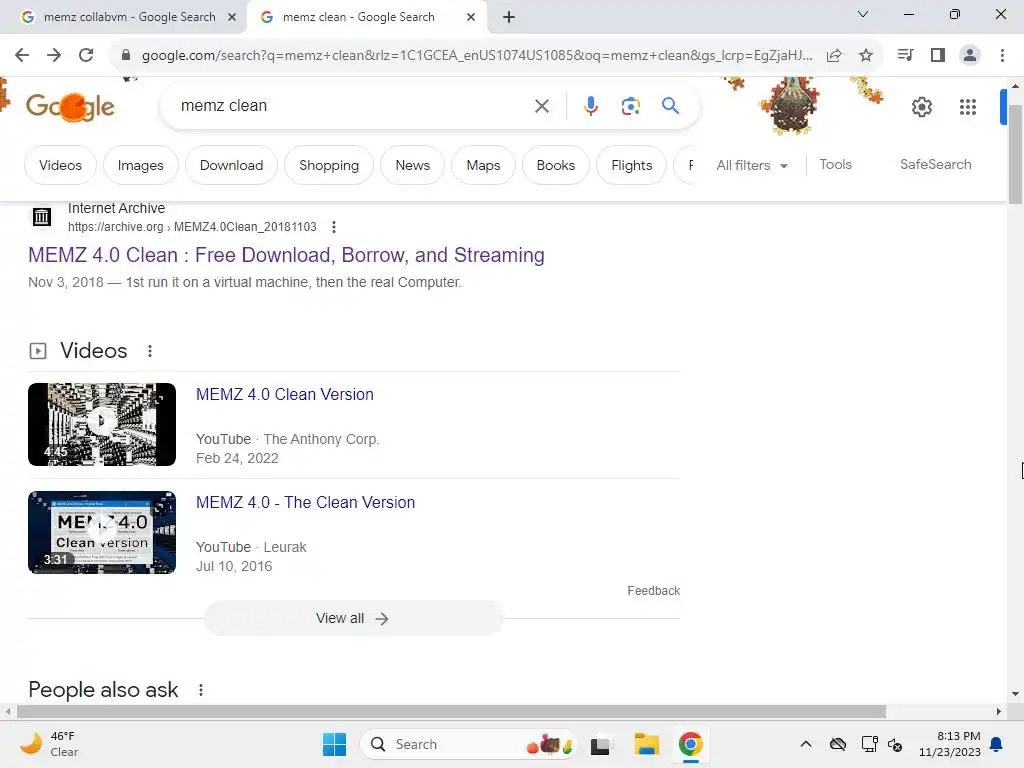The height and width of the screenshot is (768, 1024).
Task: Click the horizontal scrollbar at bottom
Action: coord(451,711)
